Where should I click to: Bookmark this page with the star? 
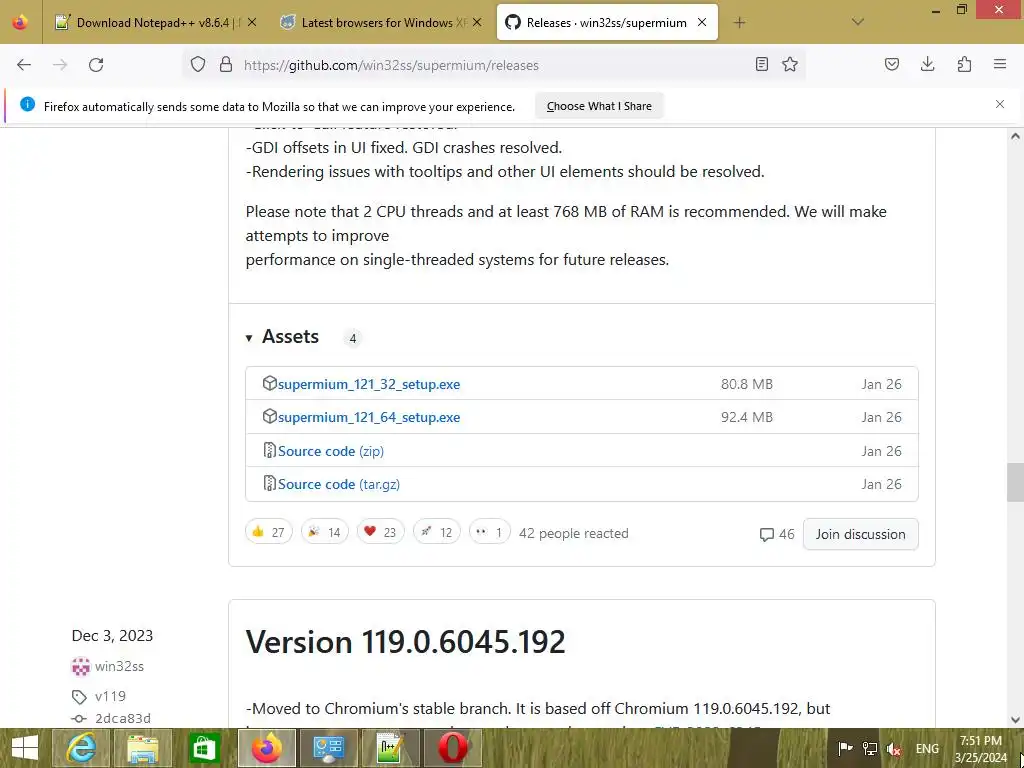790,65
